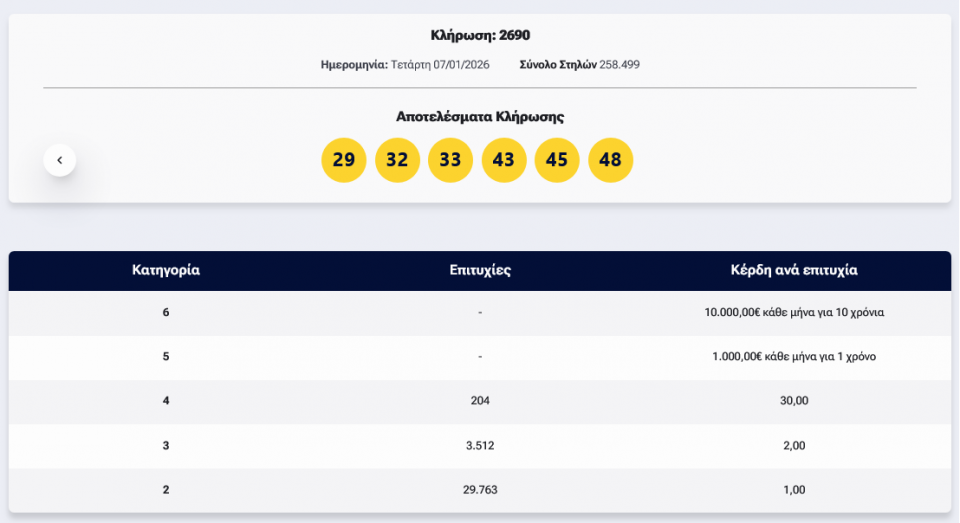Image resolution: width=960 pixels, height=523 pixels.
Task: Select the 10.000,00€ monthly prize cell
Action: tap(794, 312)
